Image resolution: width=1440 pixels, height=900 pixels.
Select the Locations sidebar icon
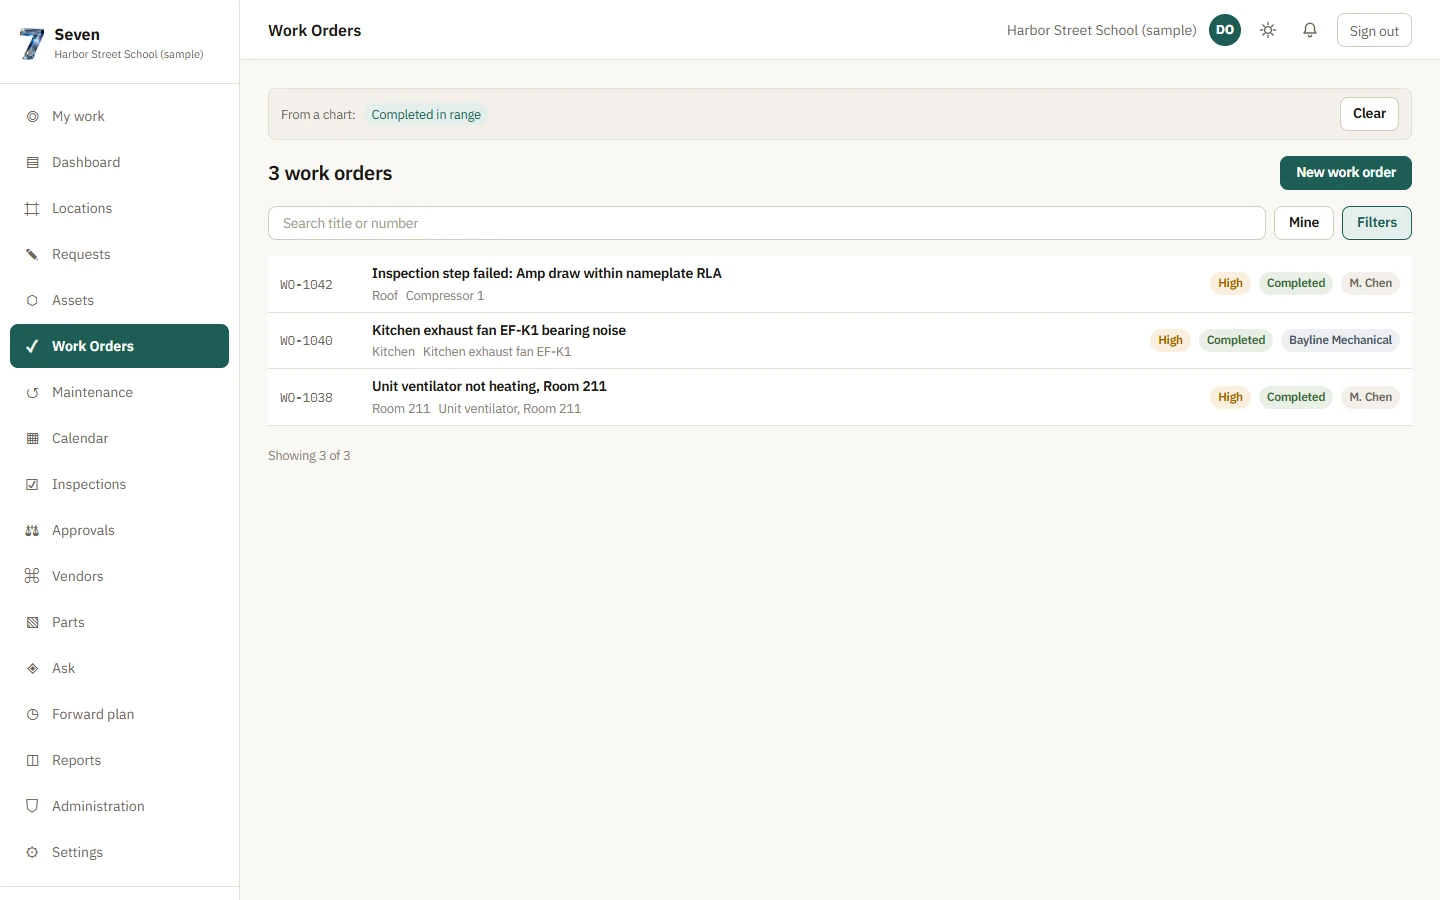(32, 208)
